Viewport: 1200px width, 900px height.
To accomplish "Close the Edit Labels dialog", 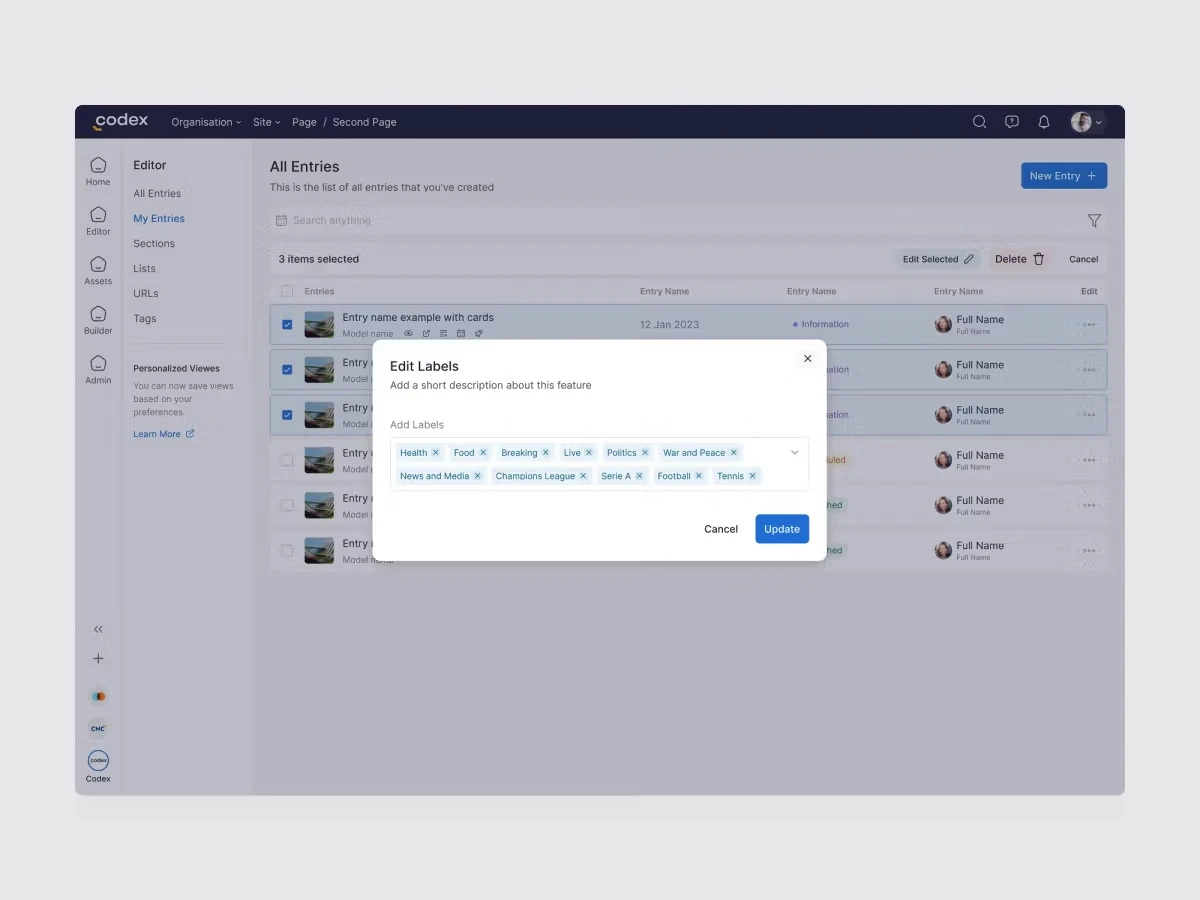I will (x=808, y=359).
